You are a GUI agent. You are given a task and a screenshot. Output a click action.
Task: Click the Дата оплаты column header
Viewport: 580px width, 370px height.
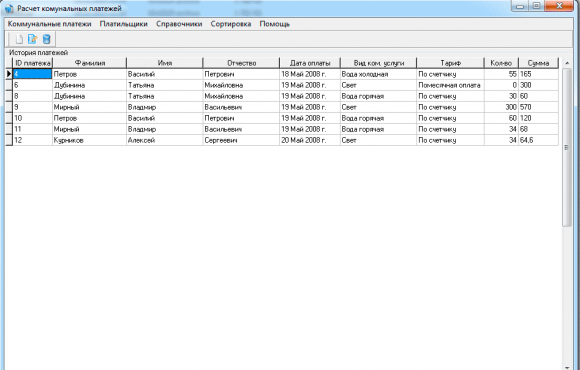pyautogui.click(x=310, y=63)
